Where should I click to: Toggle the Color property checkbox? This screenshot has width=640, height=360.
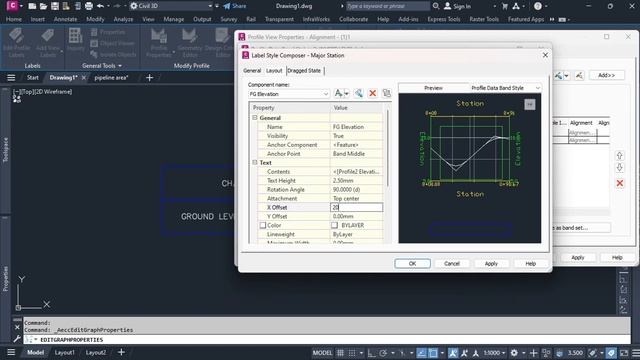click(263, 225)
